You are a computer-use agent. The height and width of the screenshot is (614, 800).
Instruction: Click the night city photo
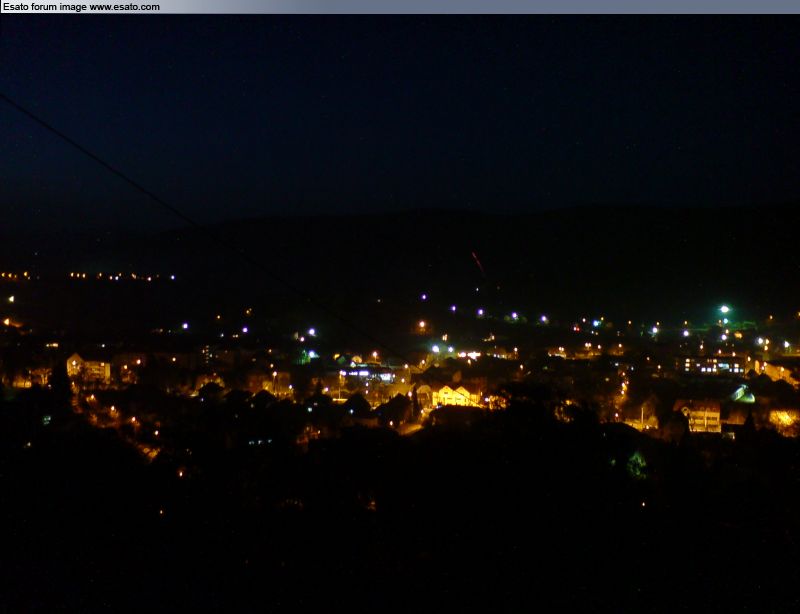[x=400, y=314]
